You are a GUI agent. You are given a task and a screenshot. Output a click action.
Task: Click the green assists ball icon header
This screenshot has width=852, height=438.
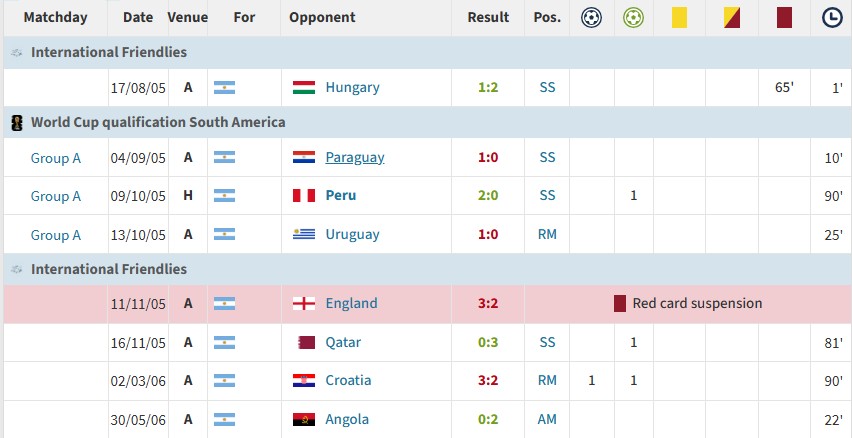coord(633,18)
